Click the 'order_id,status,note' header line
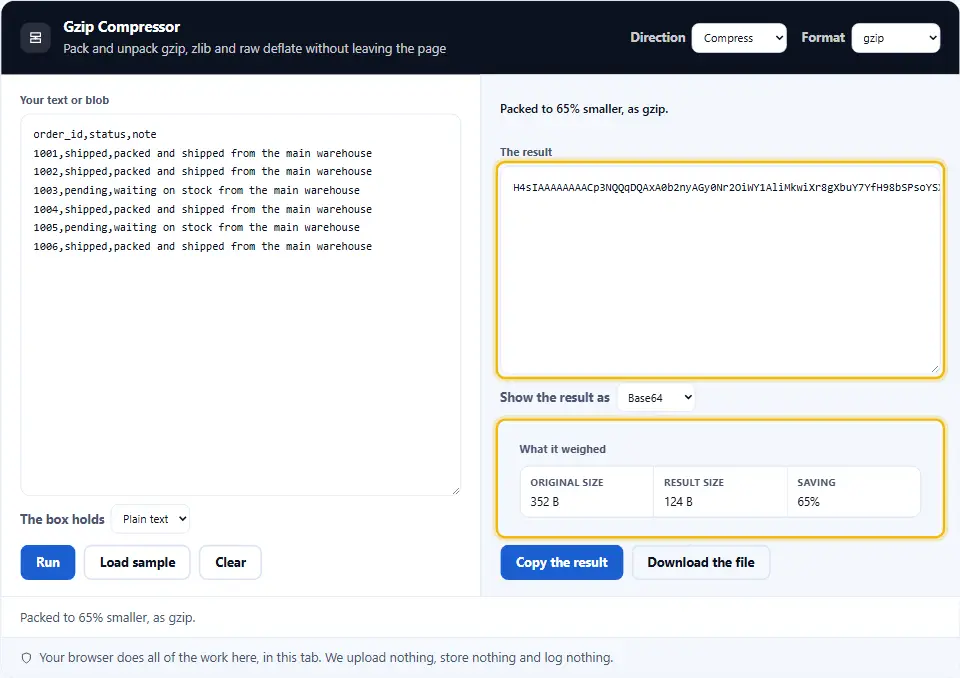 (95, 134)
